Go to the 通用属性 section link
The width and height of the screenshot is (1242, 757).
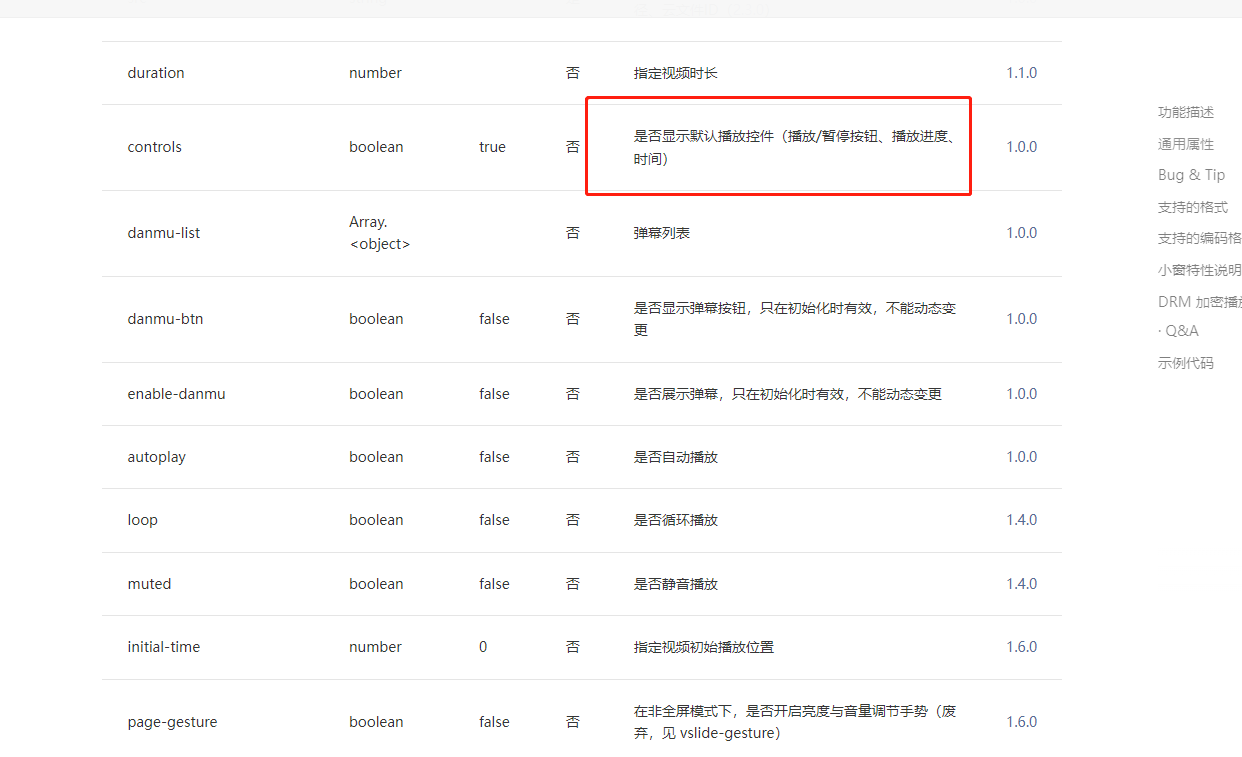coord(1186,144)
